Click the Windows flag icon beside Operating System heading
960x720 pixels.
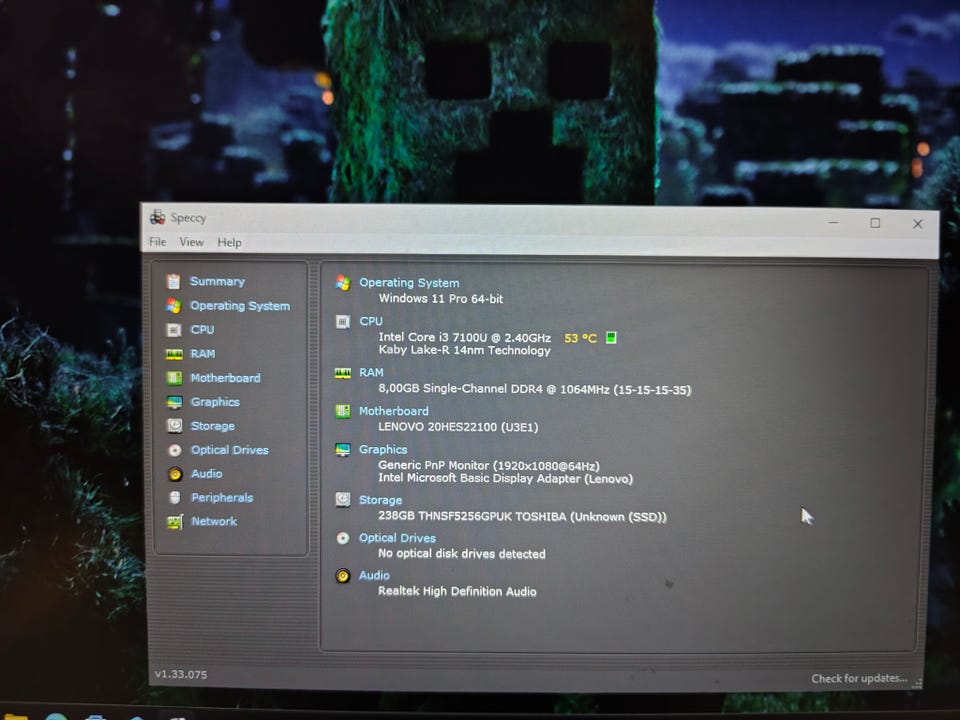click(x=343, y=283)
